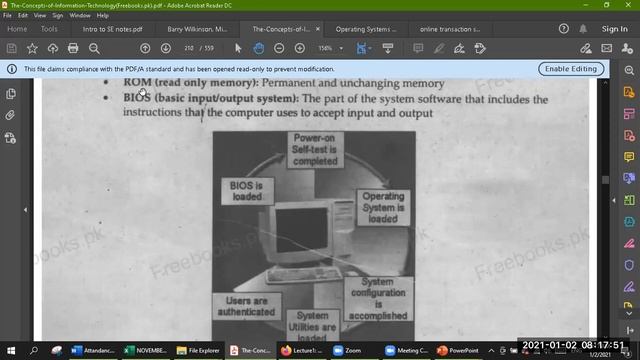Click the Enable Editing button
Screen dimensions: 640x360
571,69
